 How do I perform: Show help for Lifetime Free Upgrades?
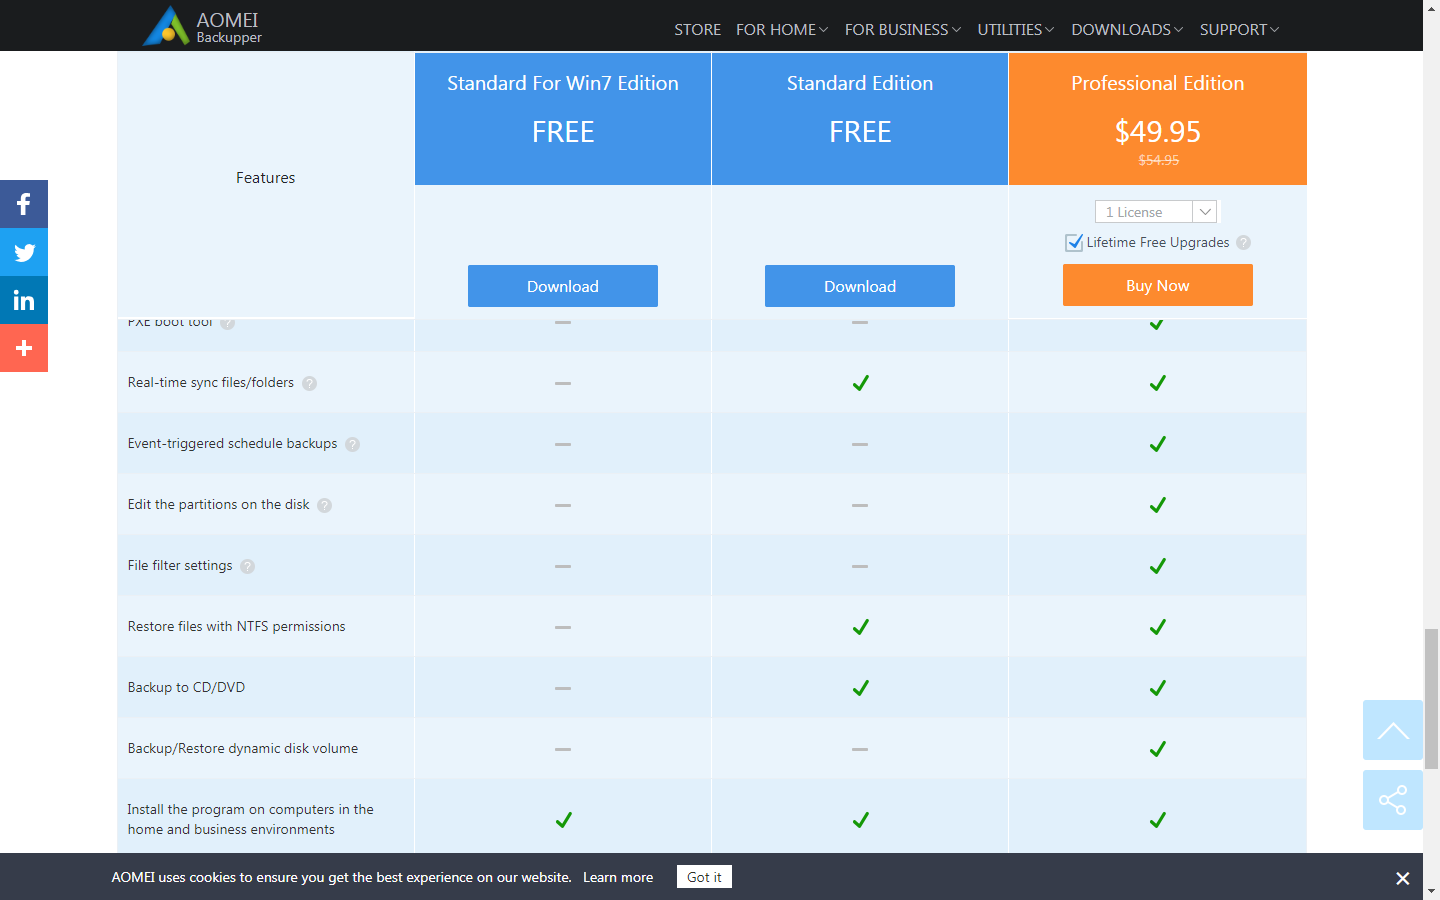pyautogui.click(x=1244, y=242)
